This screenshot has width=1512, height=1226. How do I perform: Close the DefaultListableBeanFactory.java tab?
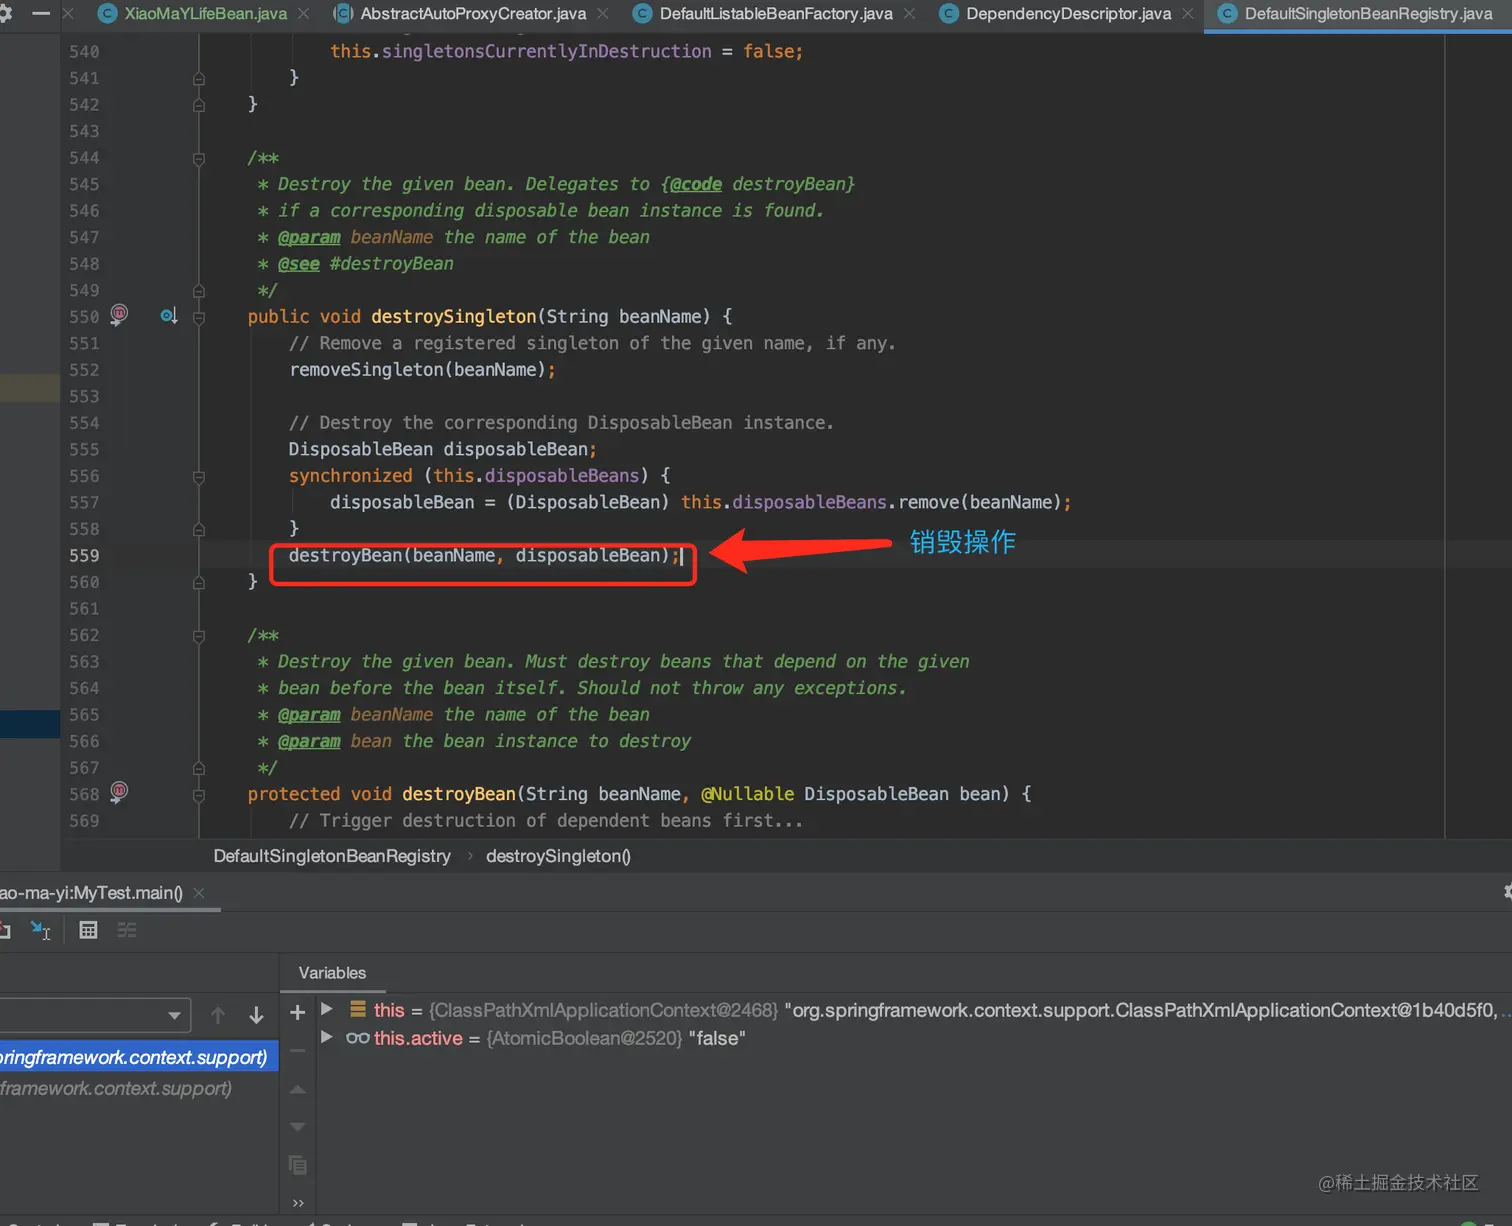(x=909, y=14)
